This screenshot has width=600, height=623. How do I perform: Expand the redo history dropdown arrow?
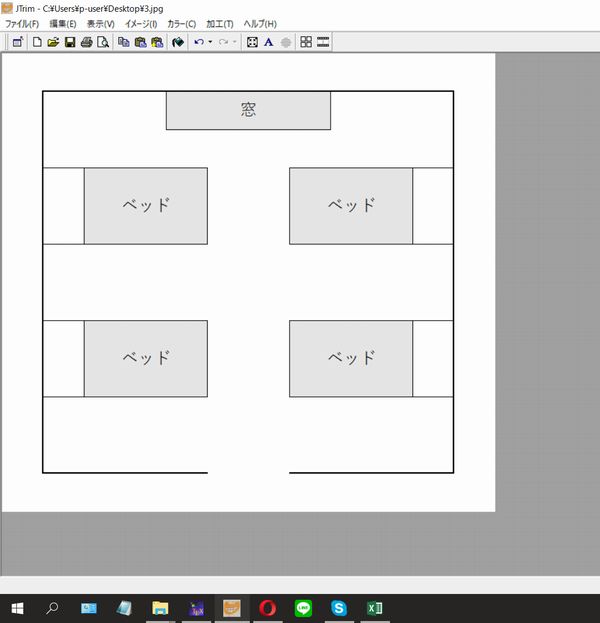coord(234,42)
